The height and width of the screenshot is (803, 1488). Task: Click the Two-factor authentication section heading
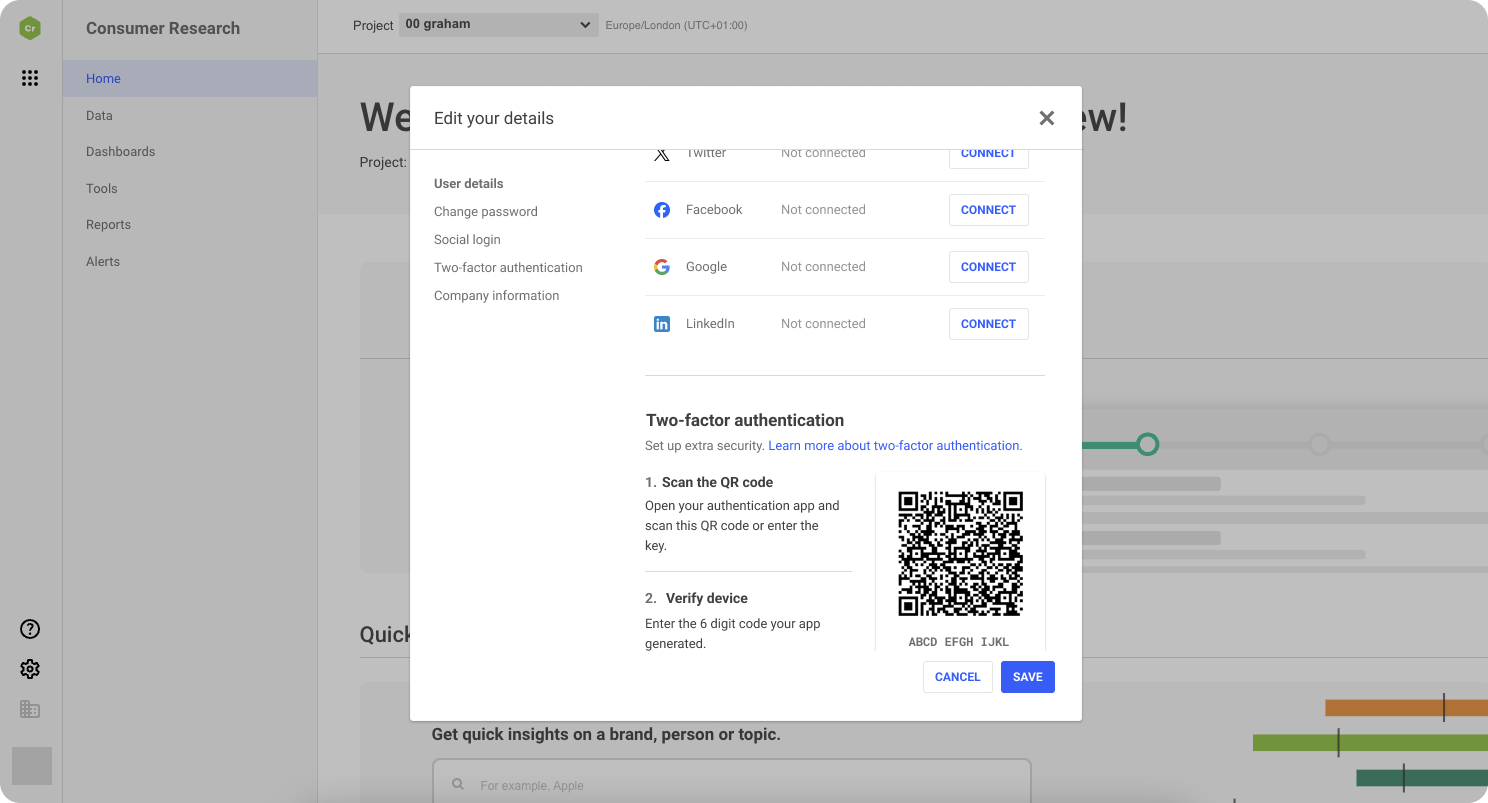point(745,420)
